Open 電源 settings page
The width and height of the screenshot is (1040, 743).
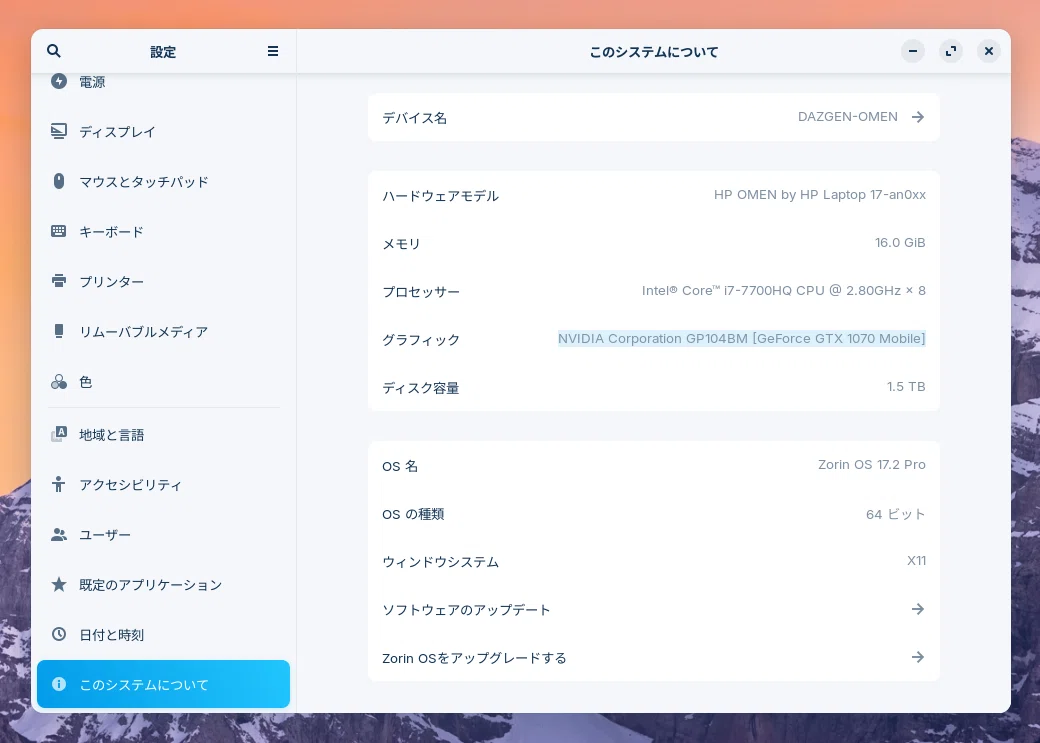[x=163, y=82]
